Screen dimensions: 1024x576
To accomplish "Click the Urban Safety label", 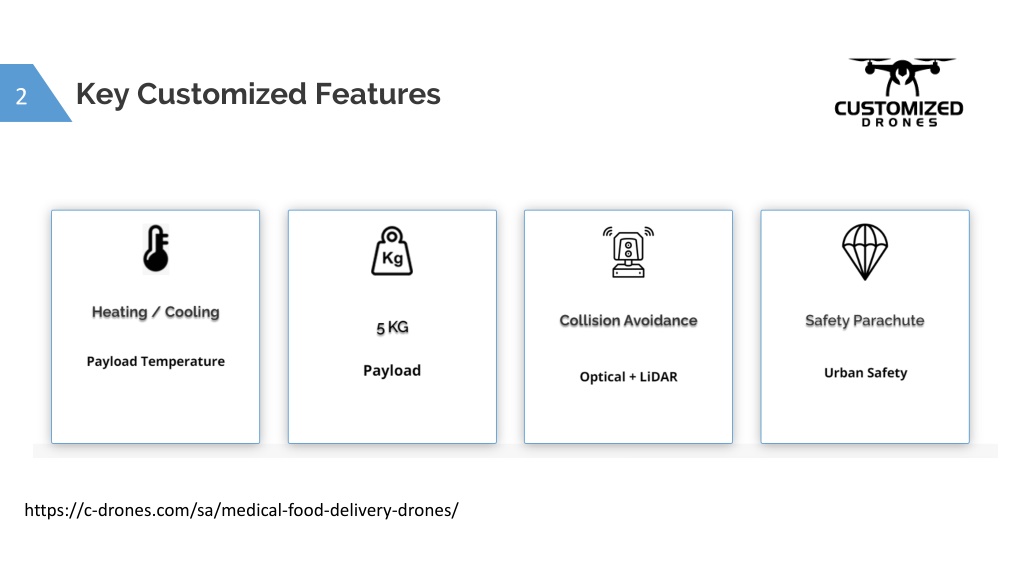I will pyautogui.click(x=865, y=373).
